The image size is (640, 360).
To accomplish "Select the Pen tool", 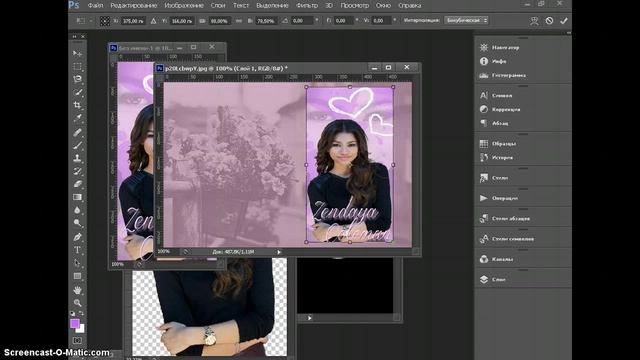I will coord(77,237).
